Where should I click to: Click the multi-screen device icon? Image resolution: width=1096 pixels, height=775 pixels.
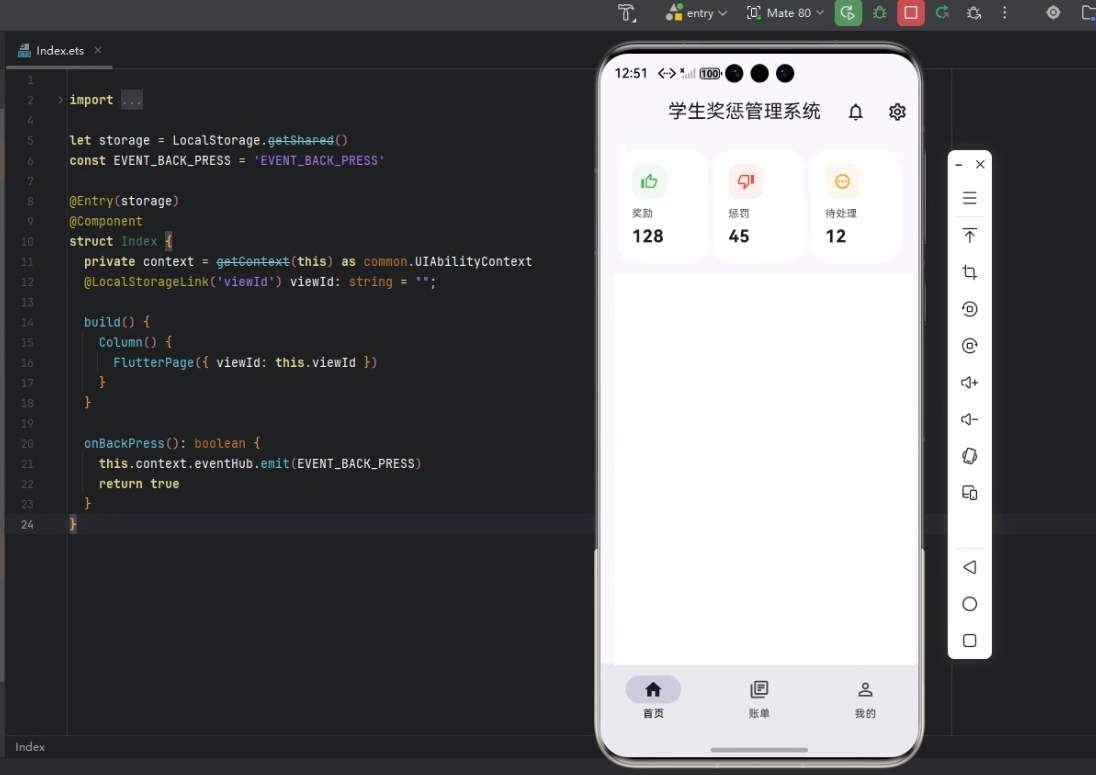point(969,493)
